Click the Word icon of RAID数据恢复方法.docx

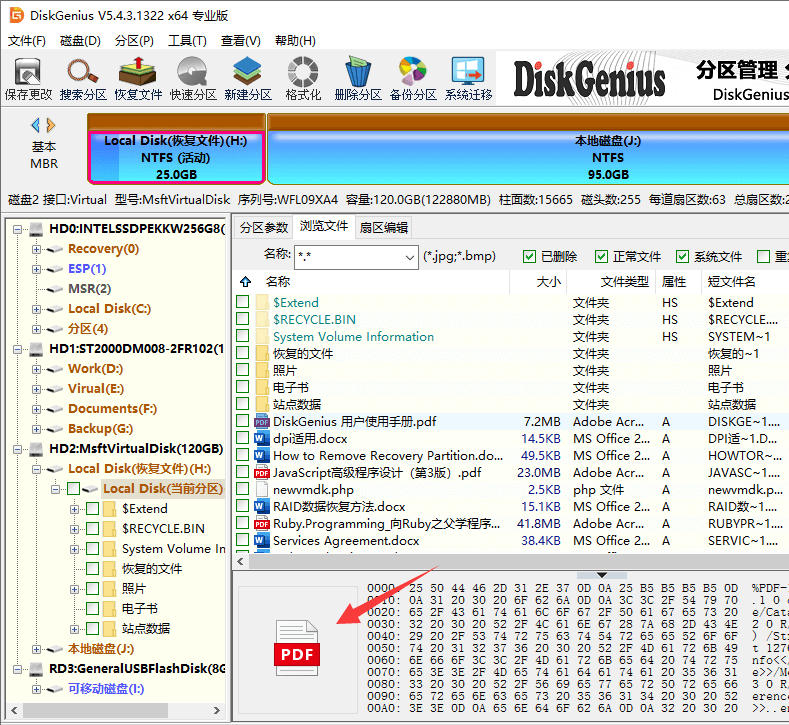(261, 507)
